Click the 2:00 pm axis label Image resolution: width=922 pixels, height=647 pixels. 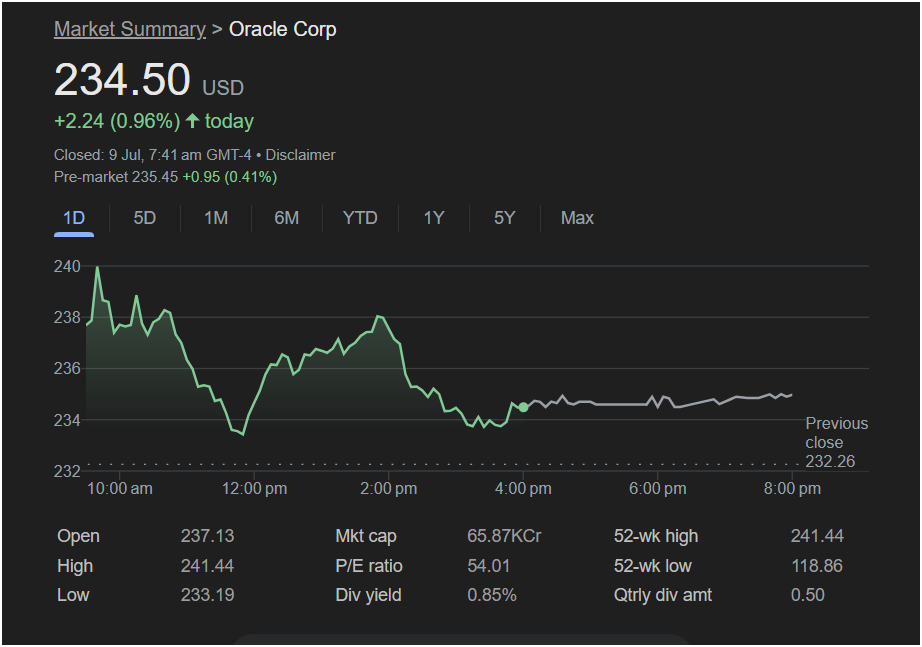pos(389,488)
